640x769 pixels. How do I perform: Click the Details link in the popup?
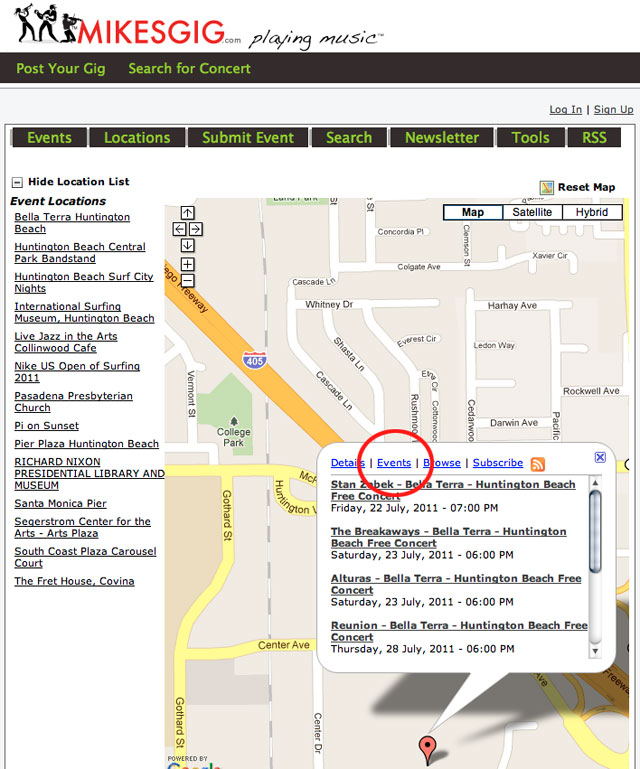click(348, 463)
